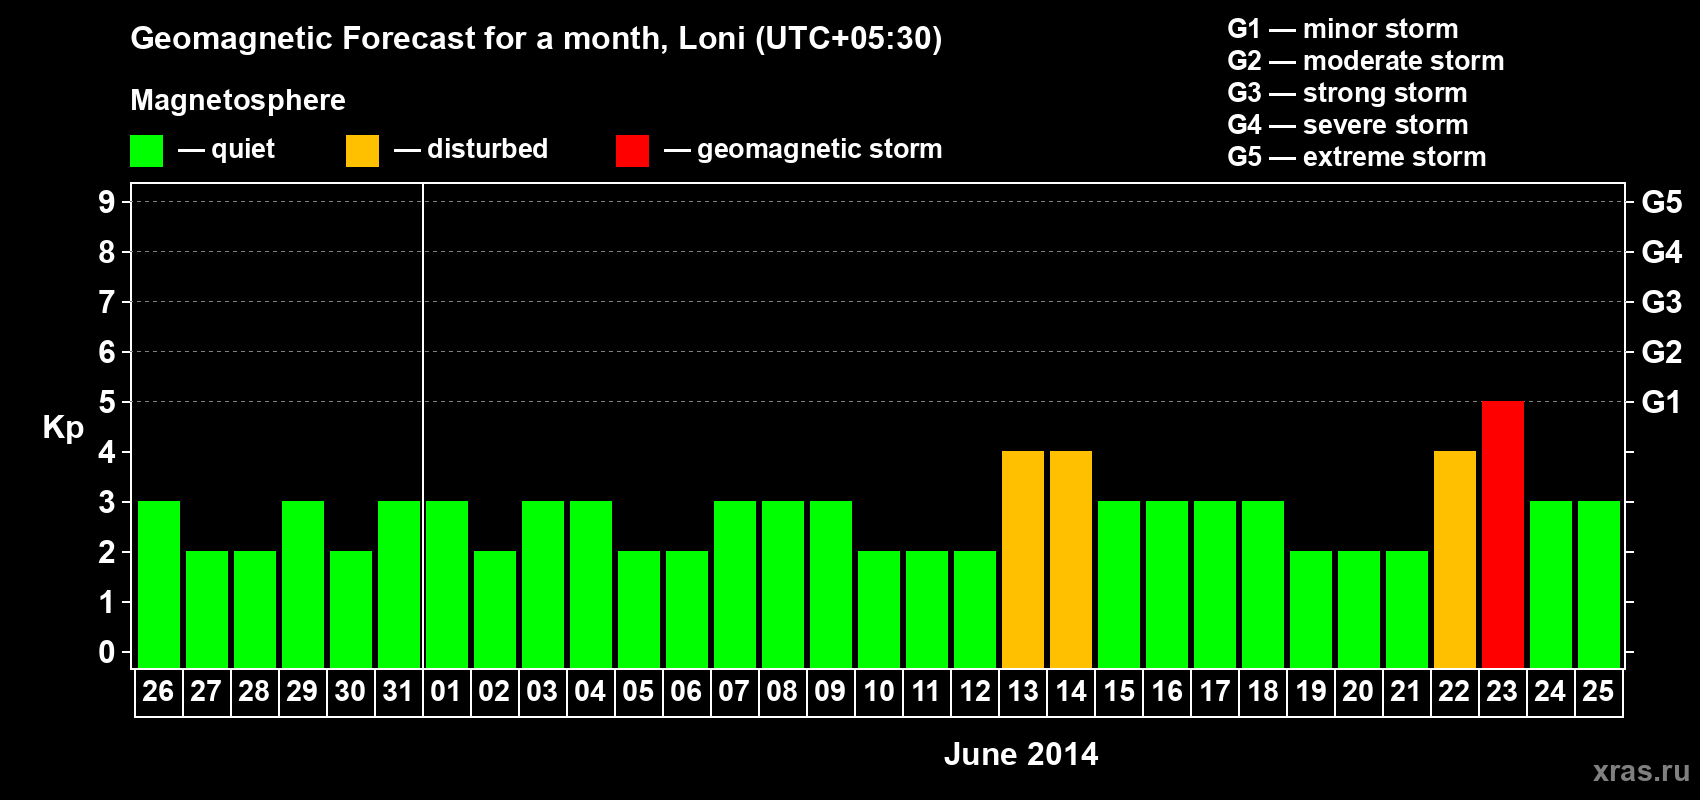The width and height of the screenshot is (1700, 800).
Task: Click the 'G2 — moderate storm' legend line
Action: click(1365, 61)
